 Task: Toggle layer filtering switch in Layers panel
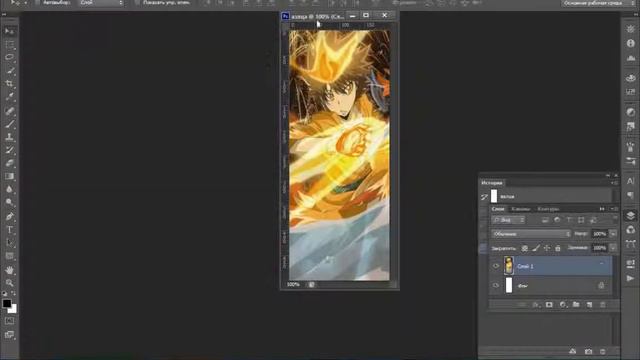click(x=614, y=218)
